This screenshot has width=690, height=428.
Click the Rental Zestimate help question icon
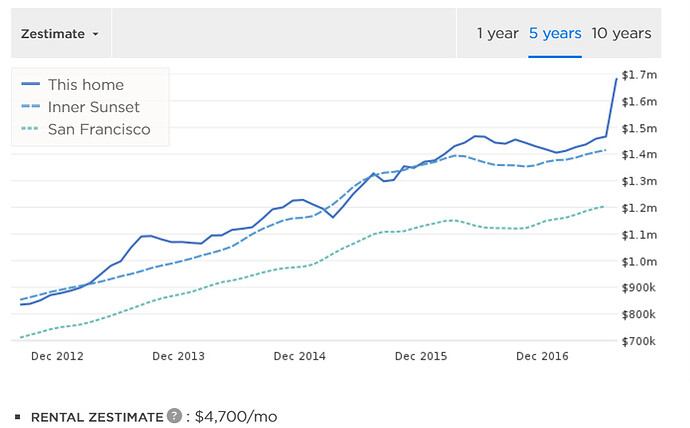(x=174, y=416)
